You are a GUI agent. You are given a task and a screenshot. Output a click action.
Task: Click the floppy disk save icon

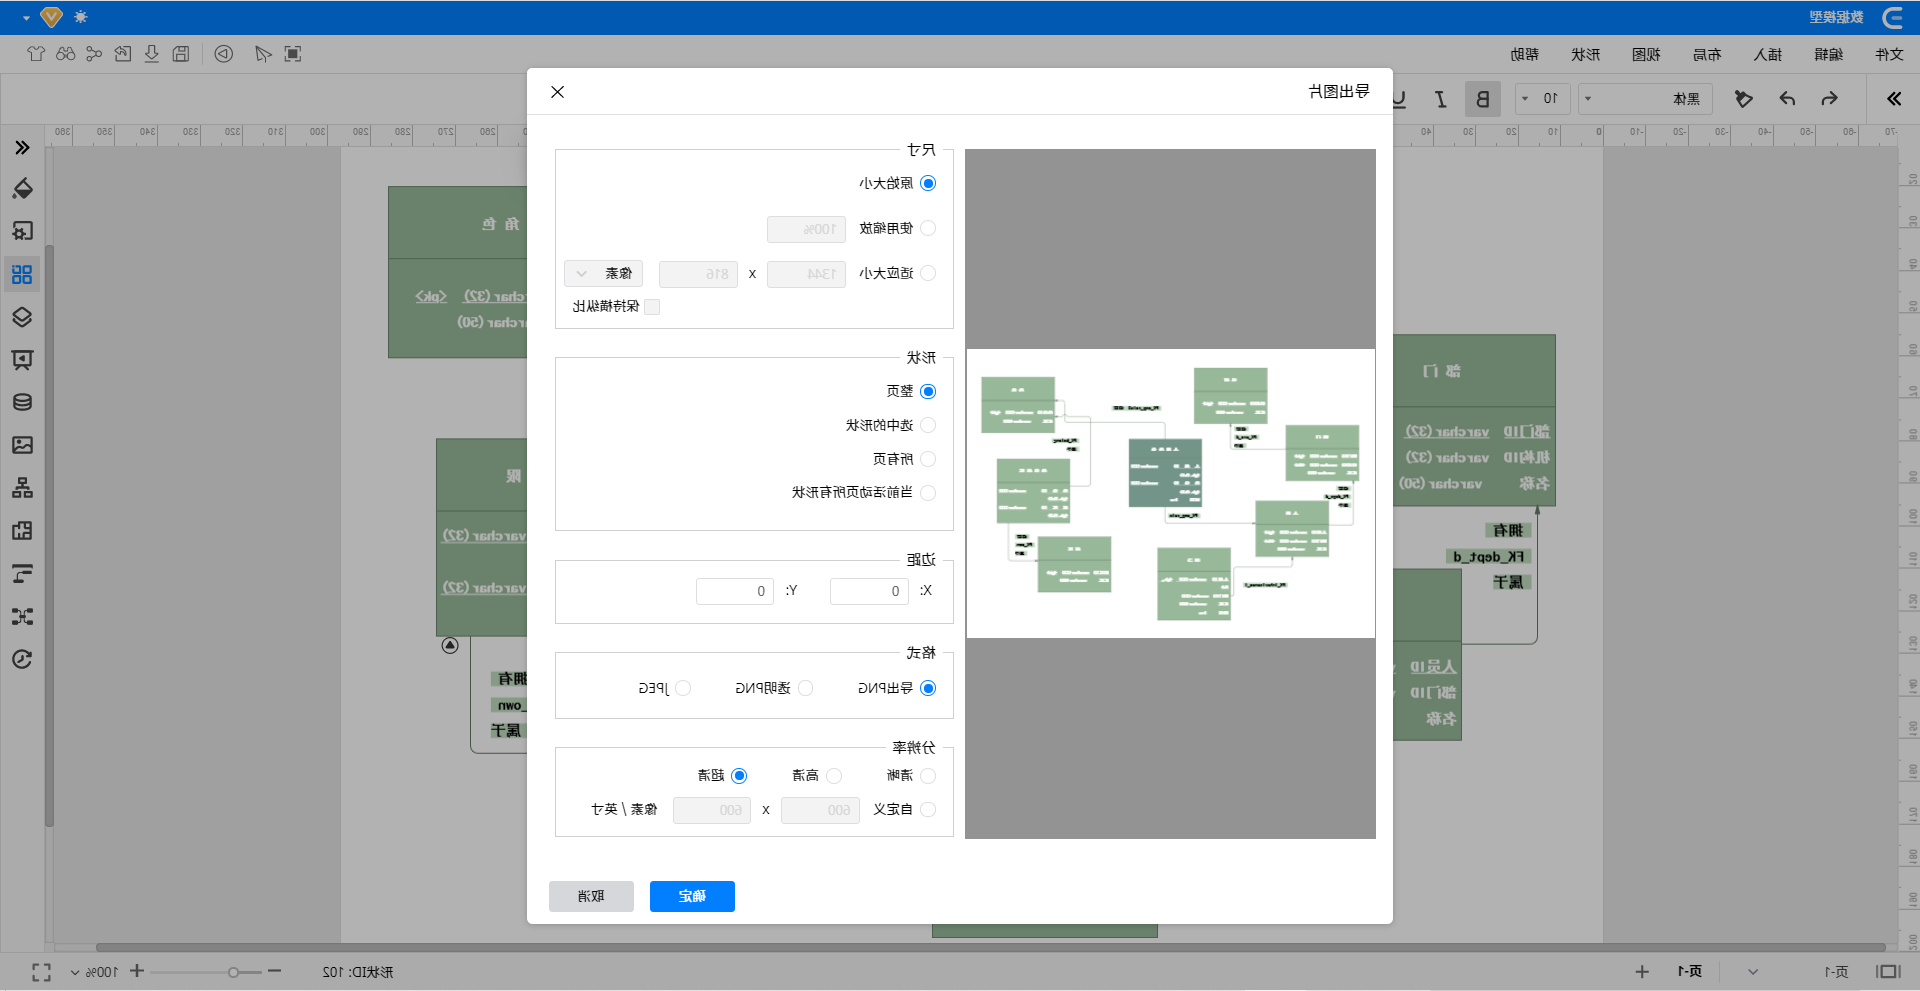click(x=181, y=54)
